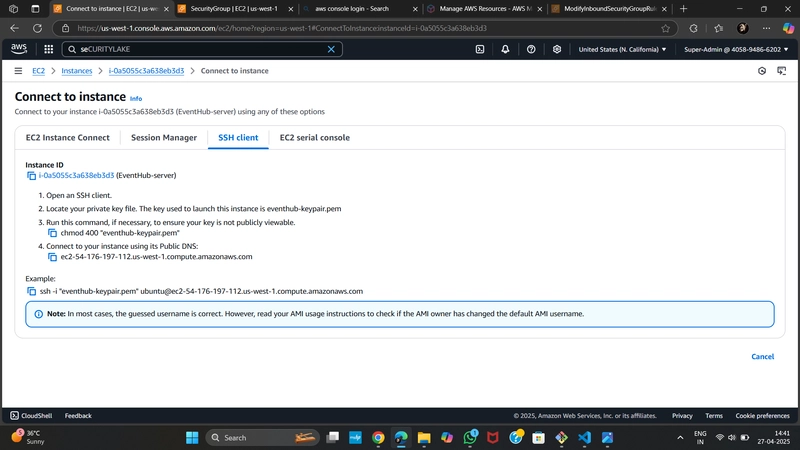This screenshot has width=800, height=450.
Task: Open CloudShell icon in top navigation
Action: (x=480, y=49)
